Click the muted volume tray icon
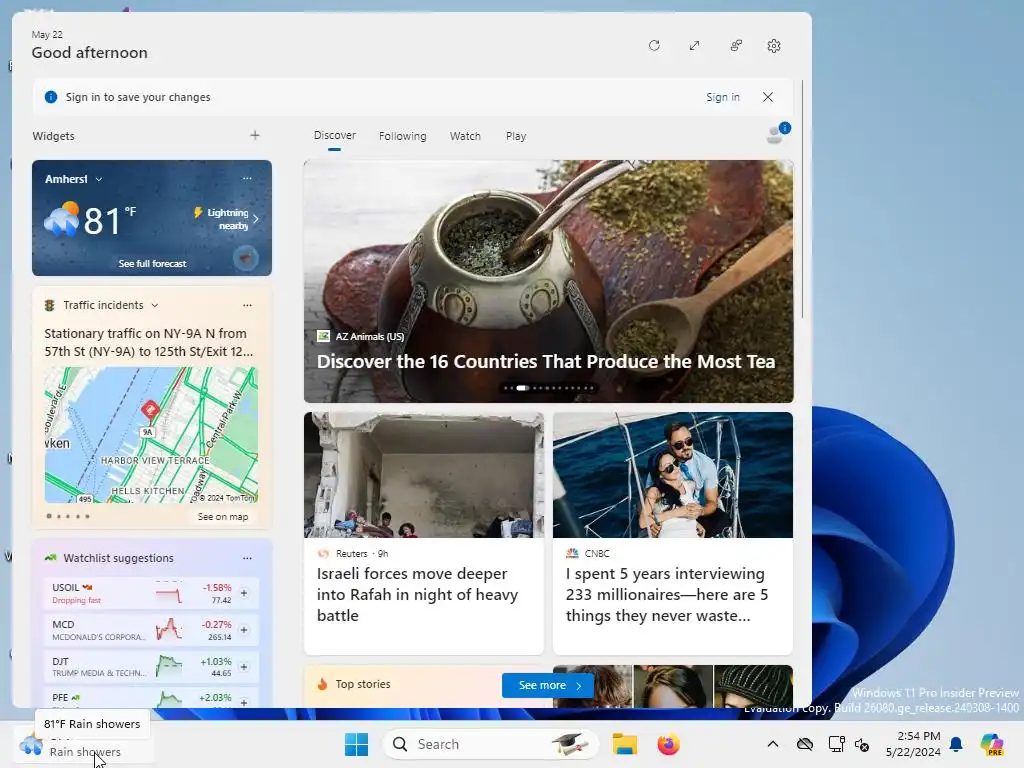 tap(862, 744)
